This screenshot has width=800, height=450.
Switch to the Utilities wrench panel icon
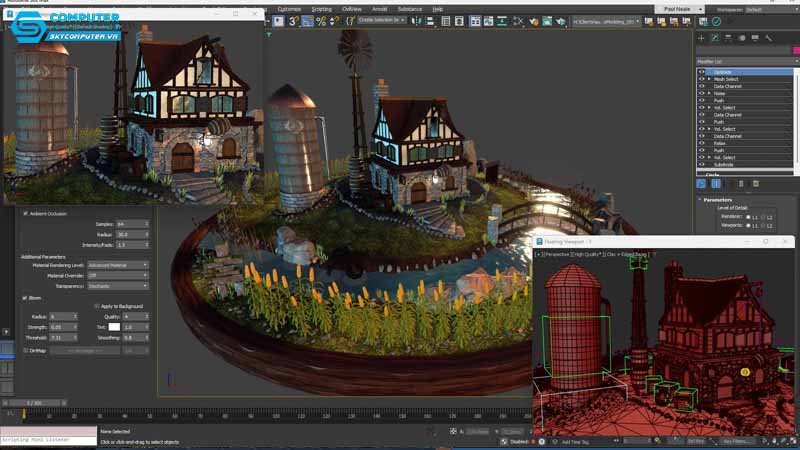[769, 38]
